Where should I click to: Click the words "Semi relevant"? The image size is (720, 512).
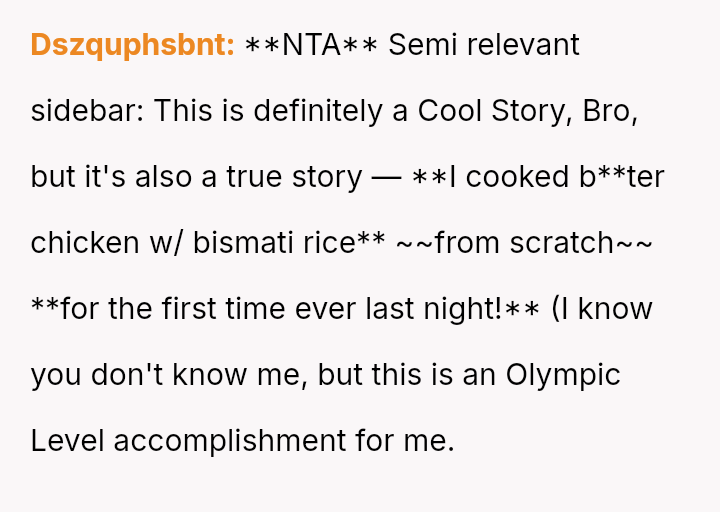click(484, 45)
